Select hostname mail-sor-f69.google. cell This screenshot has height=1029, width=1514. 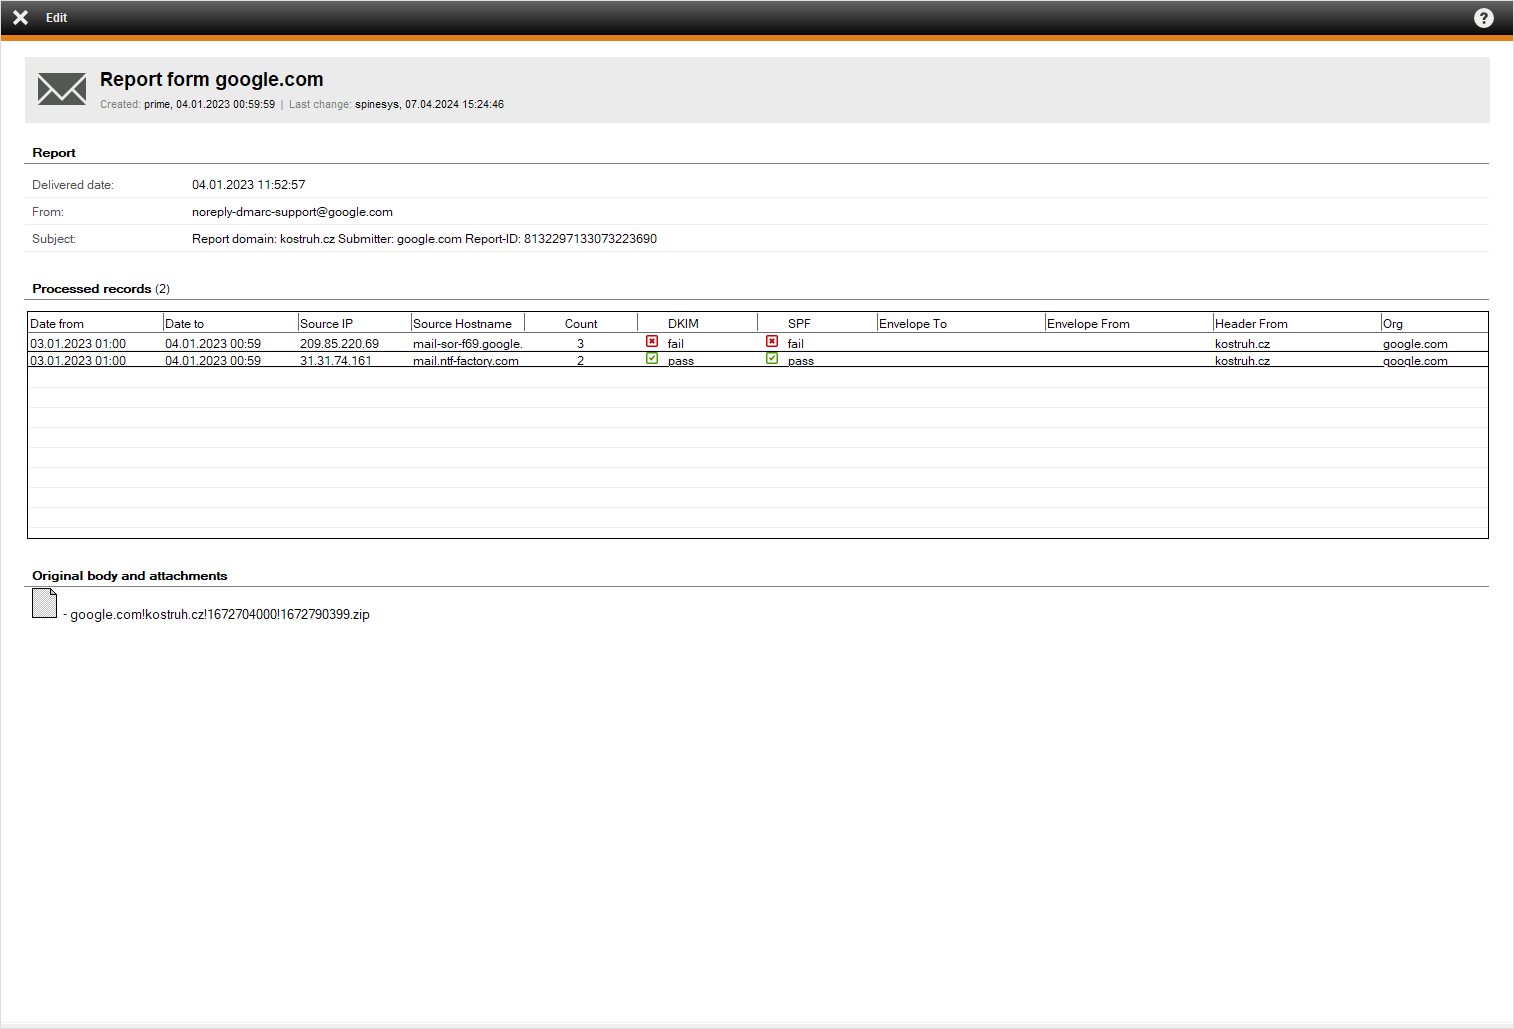467,343
